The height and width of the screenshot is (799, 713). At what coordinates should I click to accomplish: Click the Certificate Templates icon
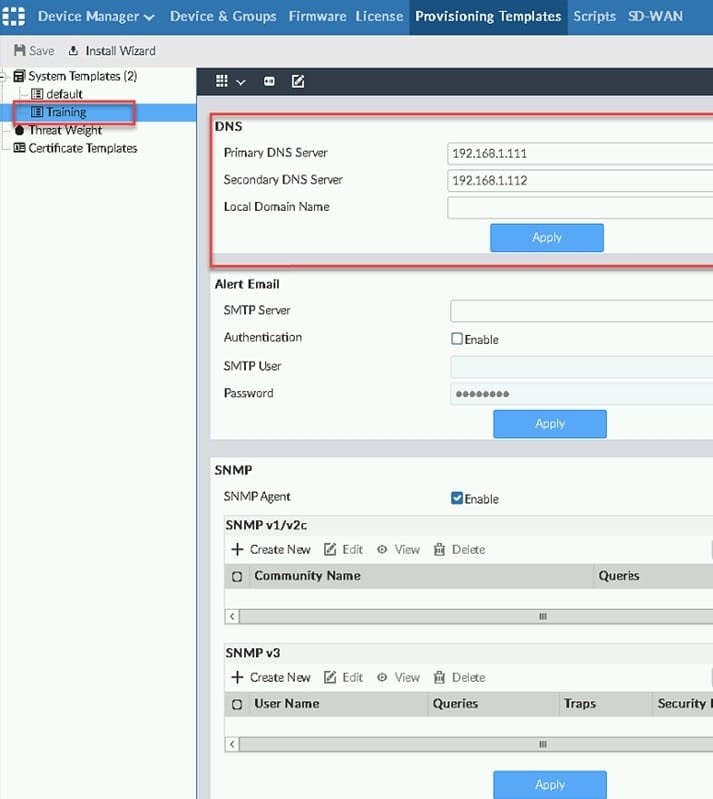tap(19, 148)
